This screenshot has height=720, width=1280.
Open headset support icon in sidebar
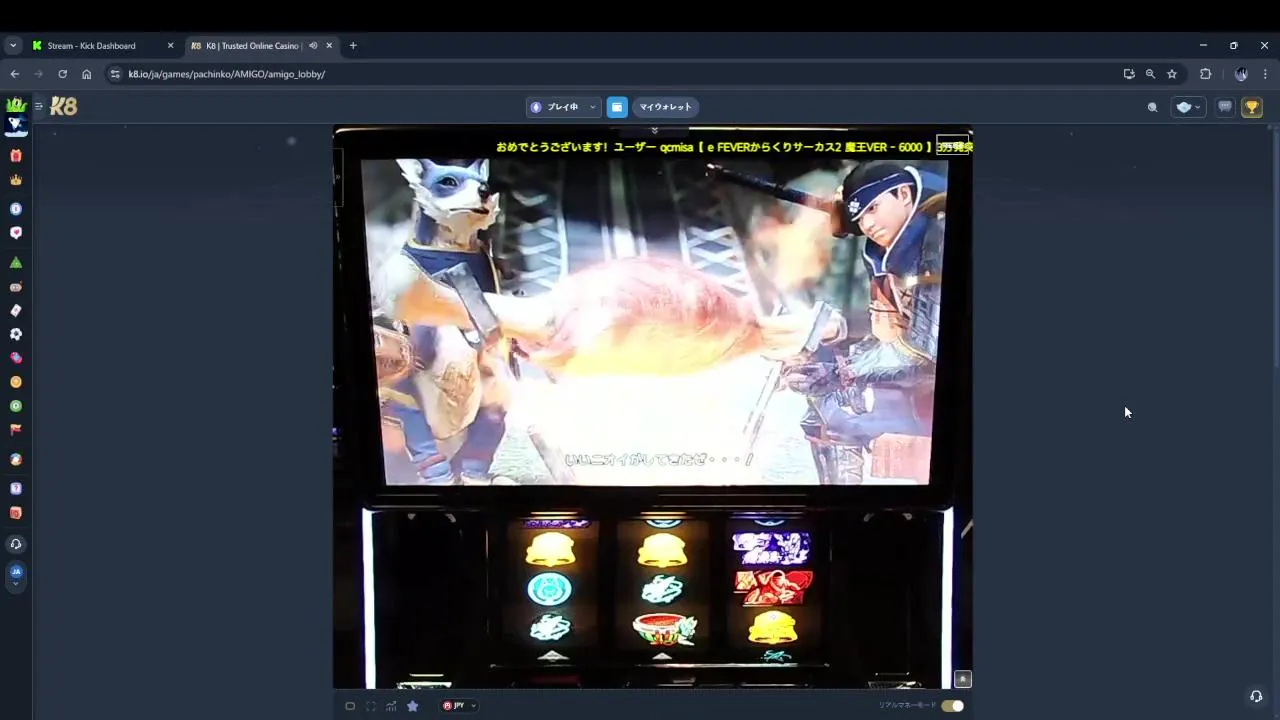16,544
